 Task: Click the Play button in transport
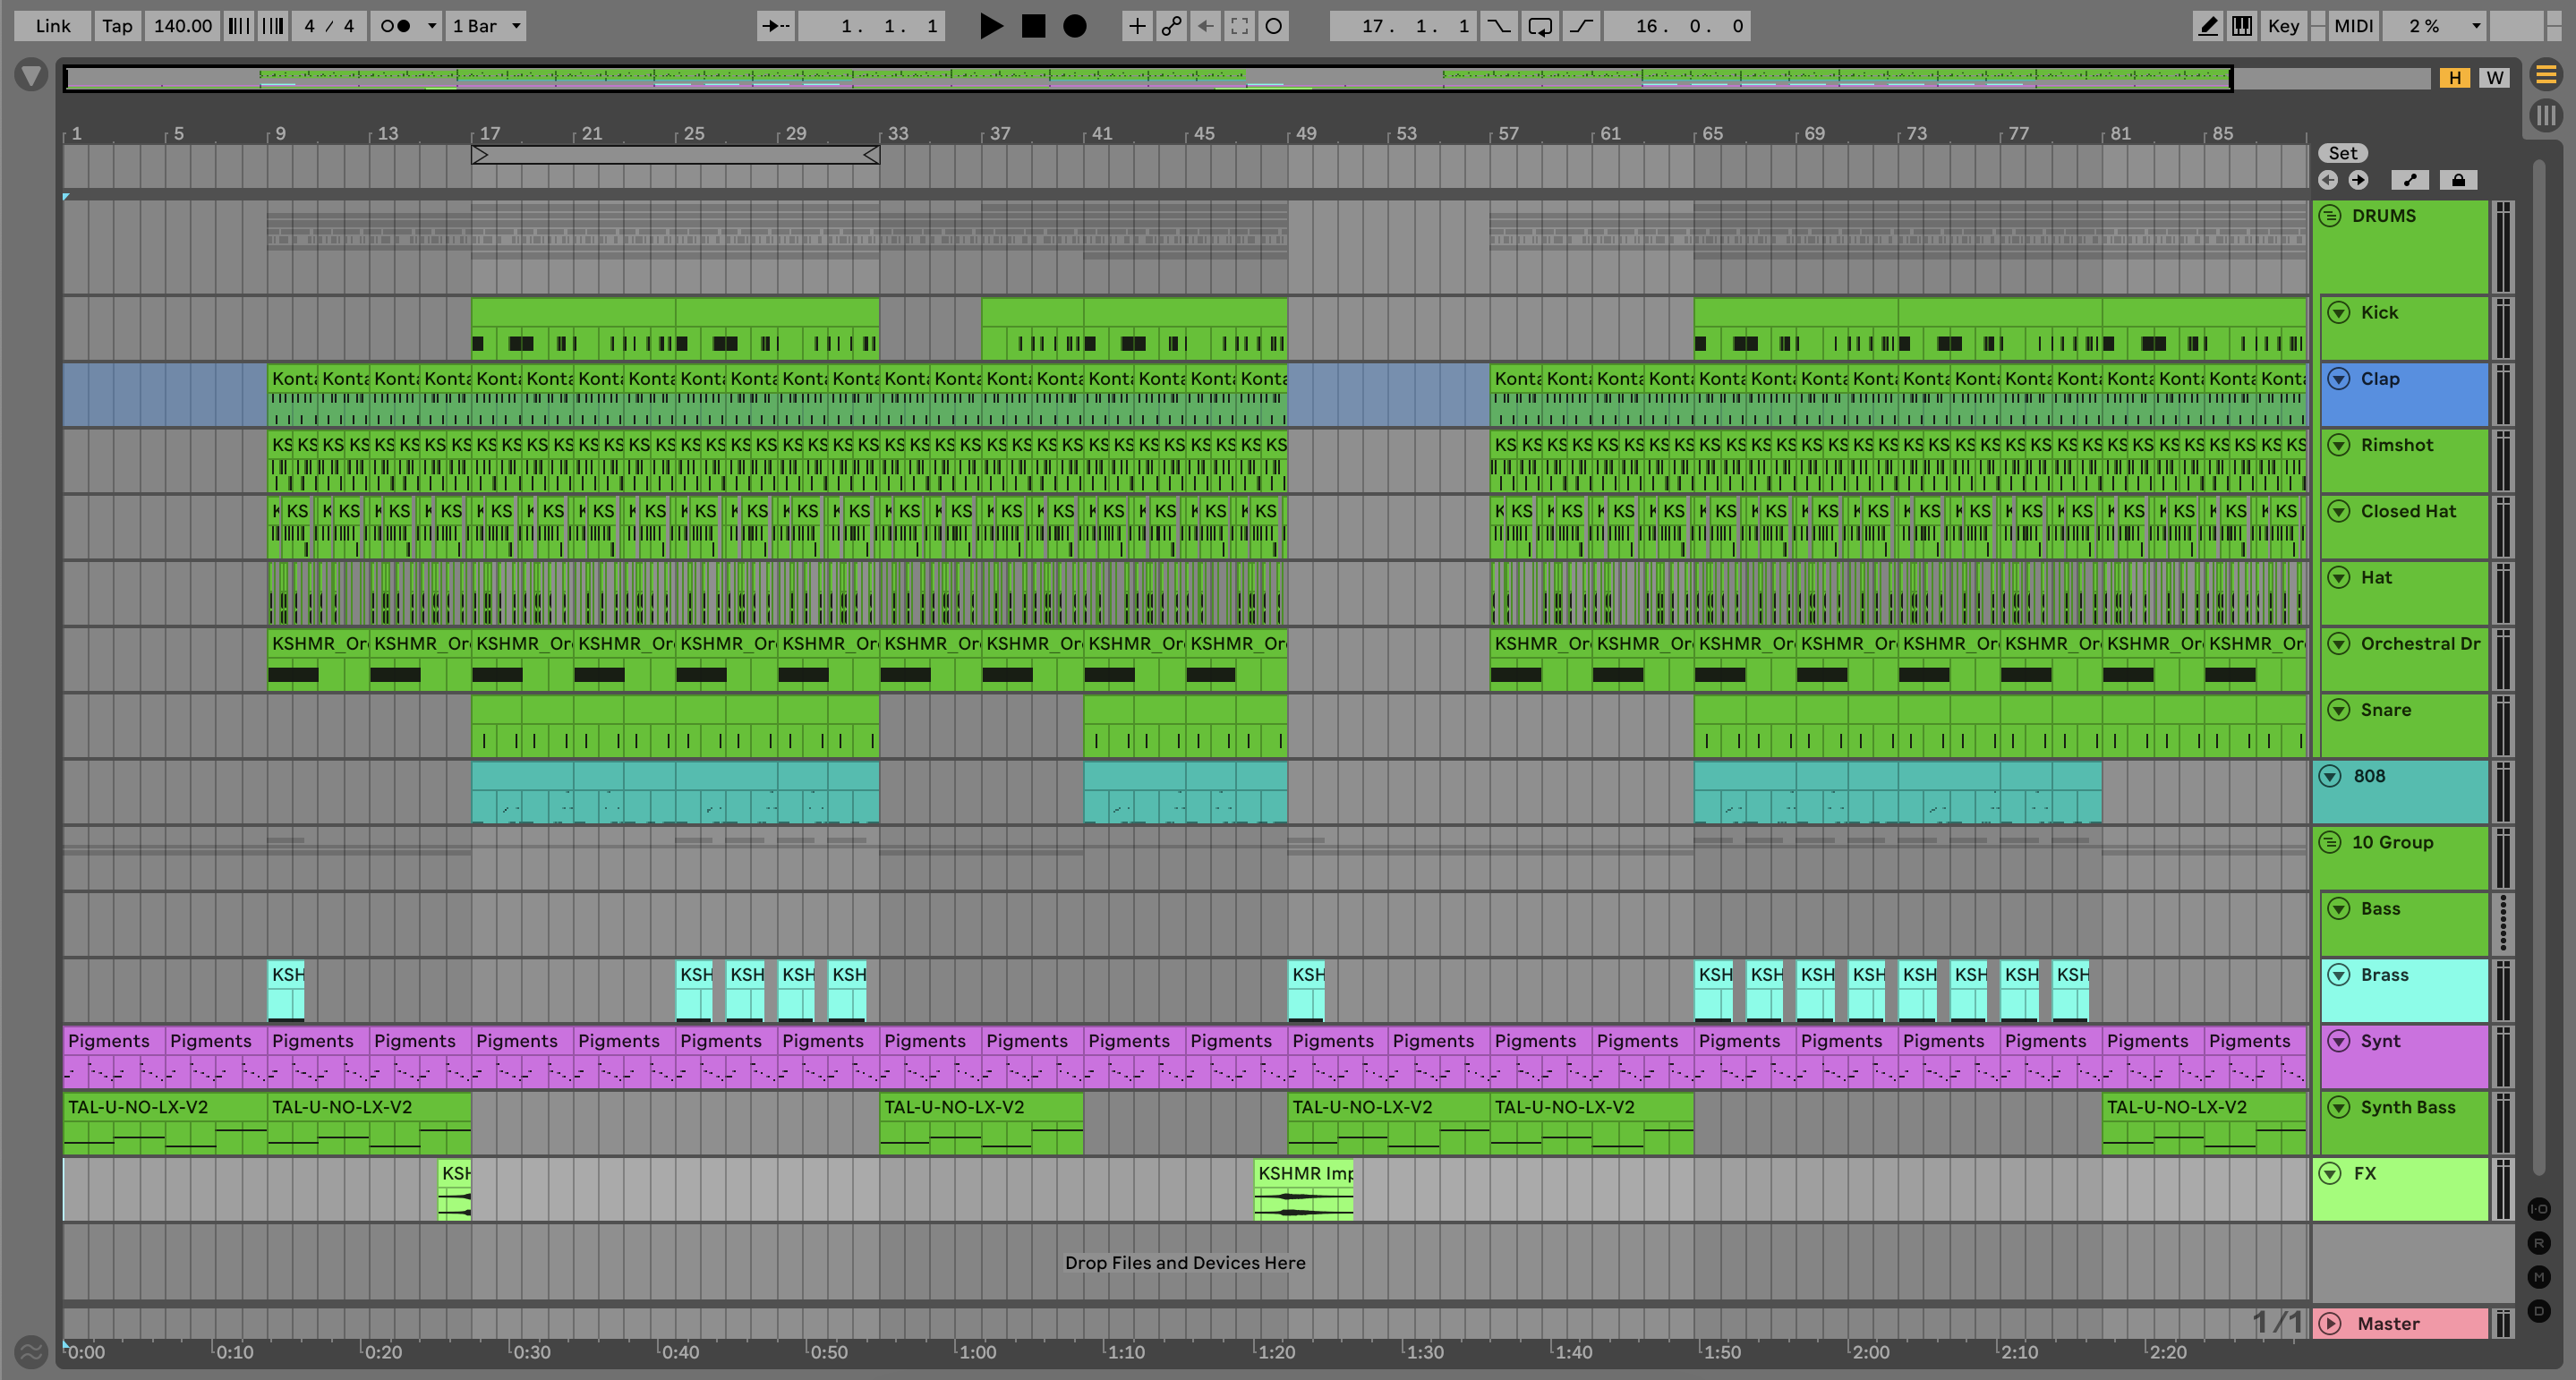990,26
